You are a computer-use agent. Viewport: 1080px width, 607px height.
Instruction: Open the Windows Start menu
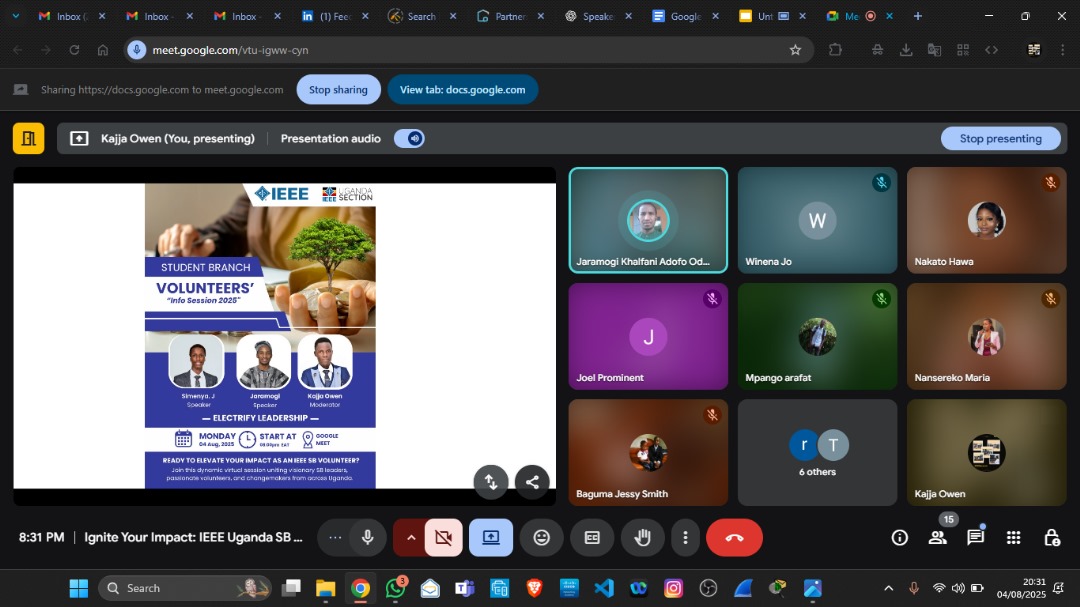pyautogui.click(x=79, y=588)
